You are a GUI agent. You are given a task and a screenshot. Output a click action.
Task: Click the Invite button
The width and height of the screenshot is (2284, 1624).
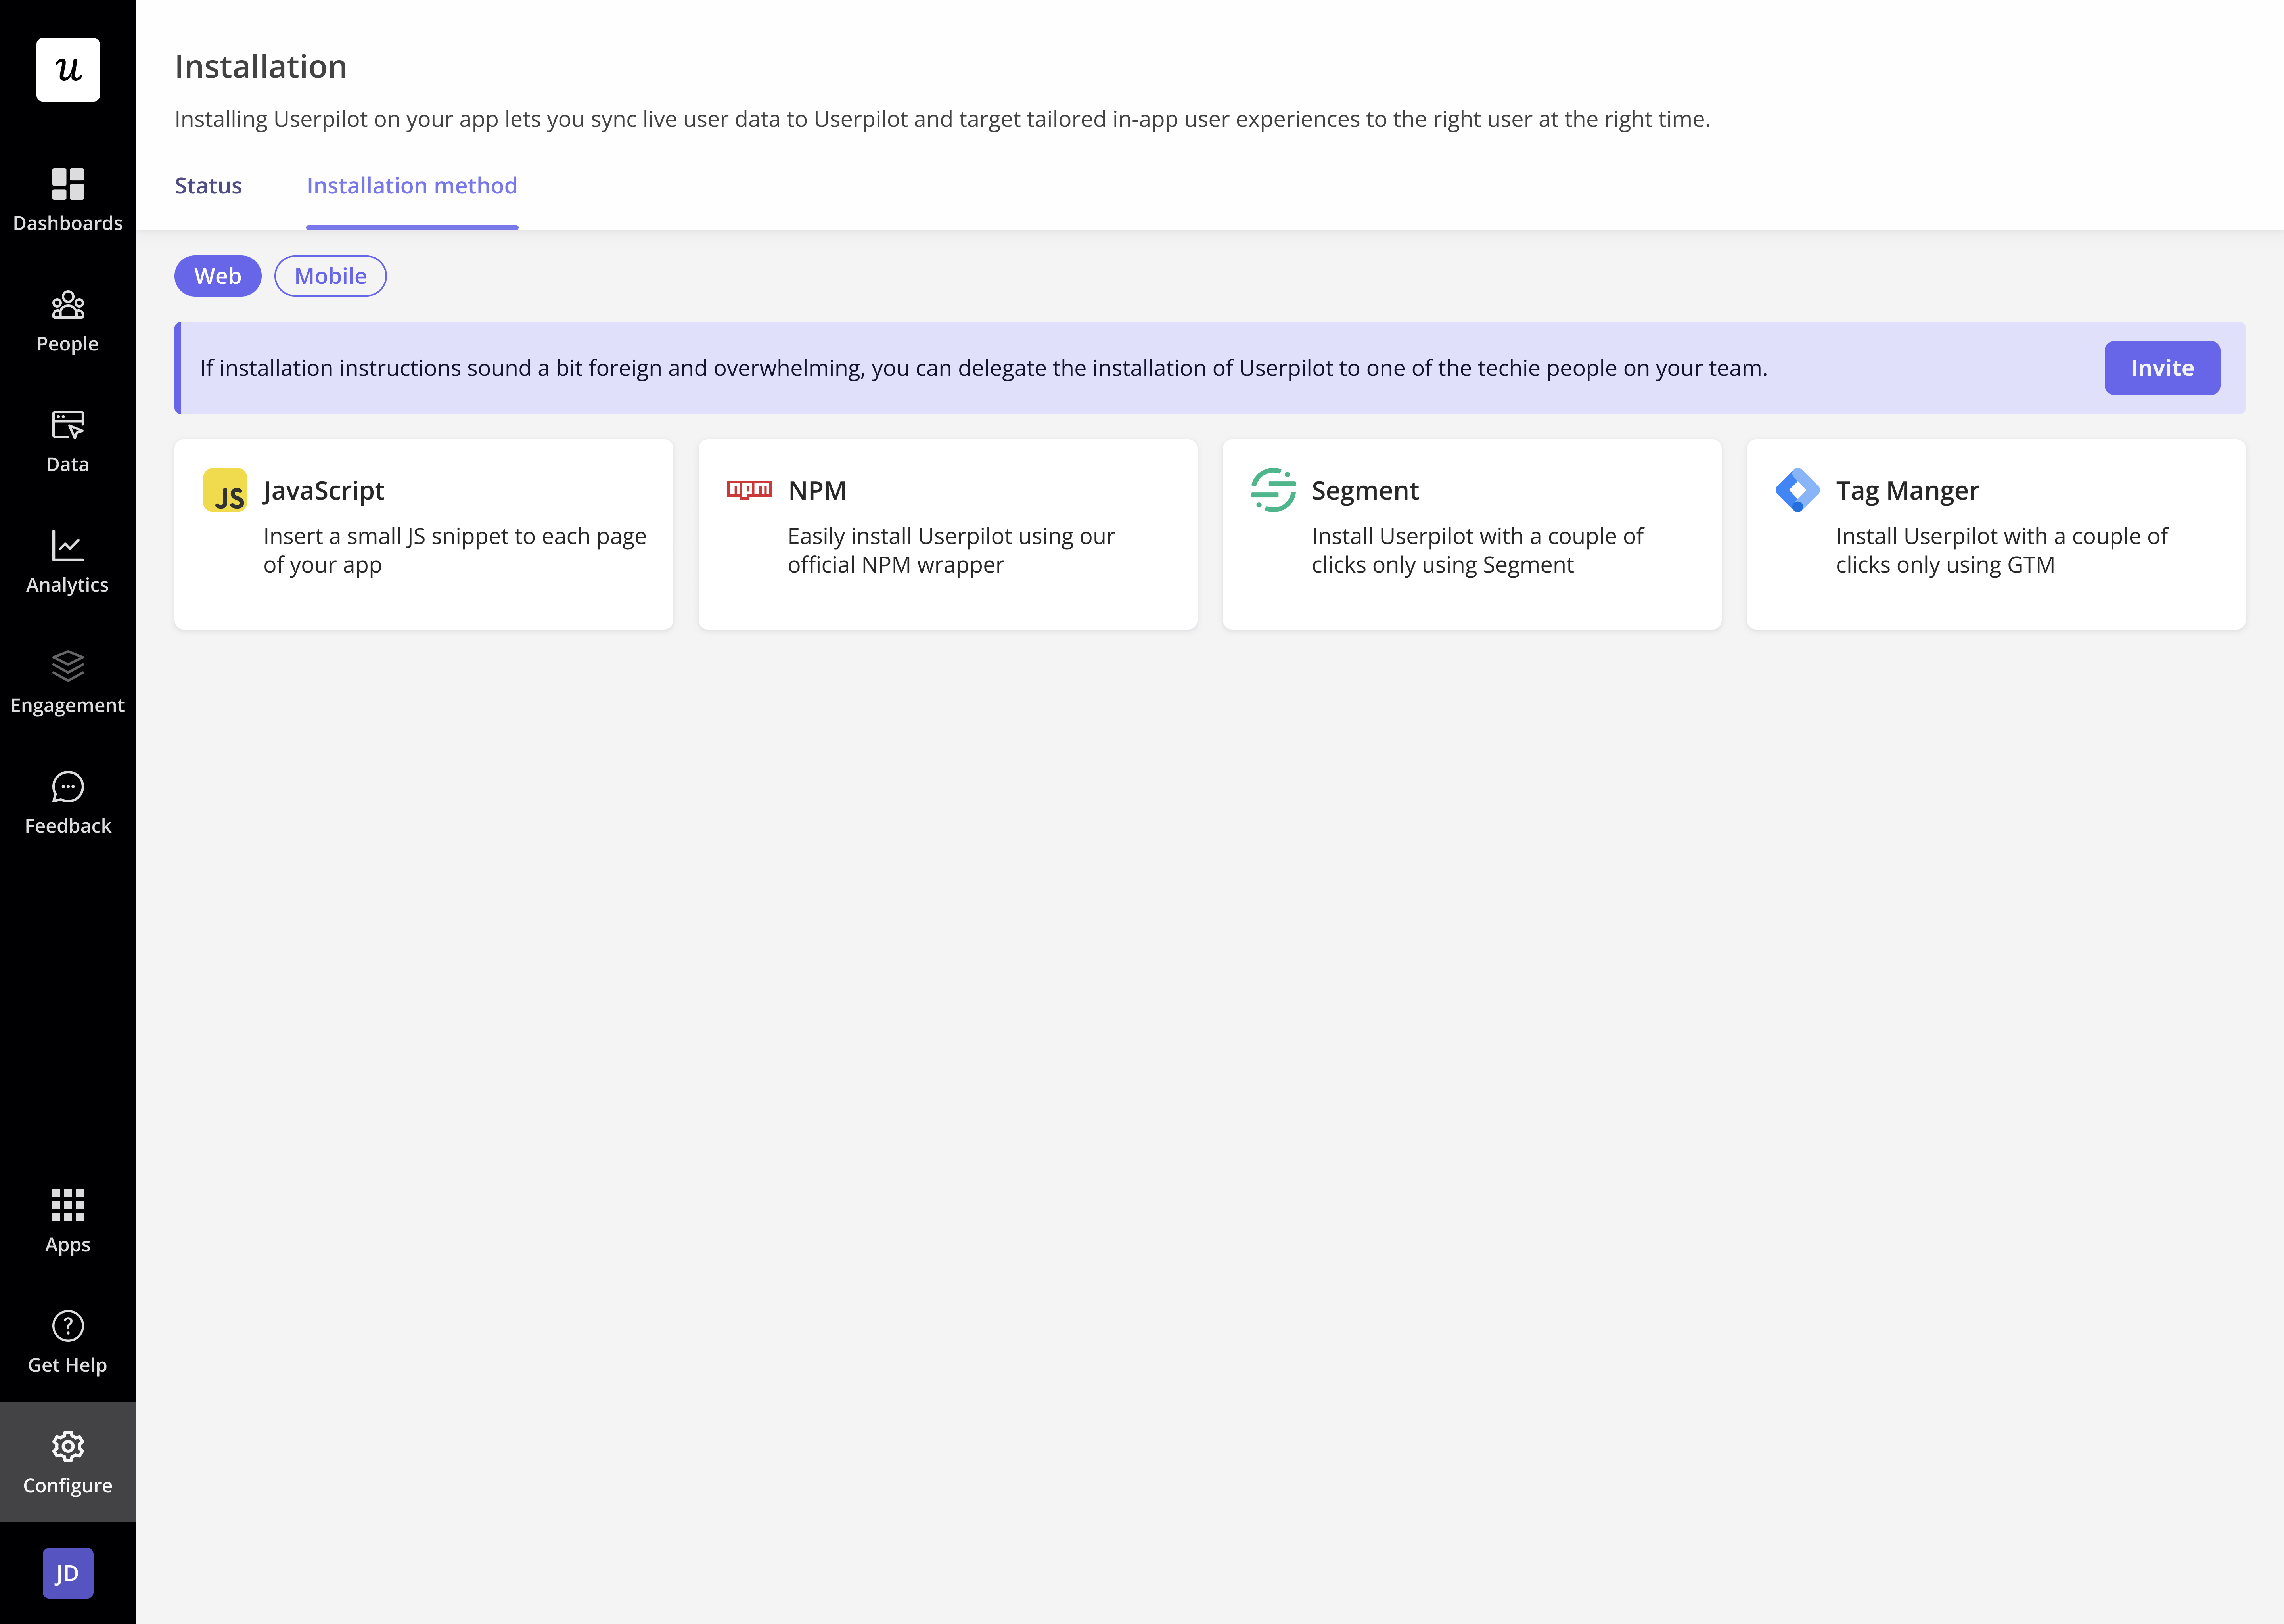tap(2162, 368)
